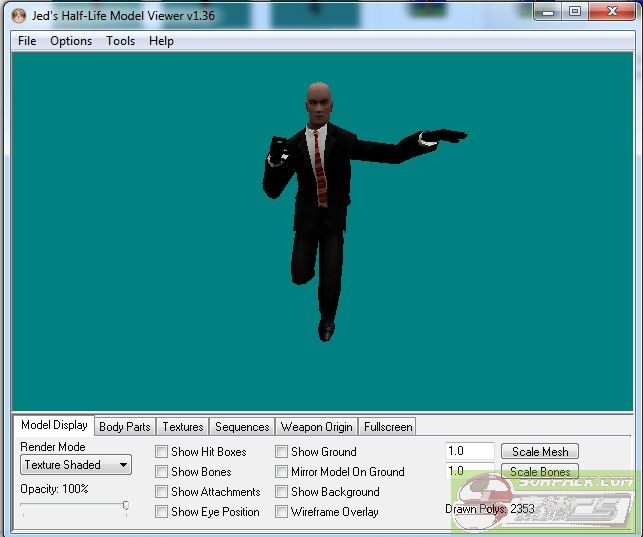
Task: Switch to the Sequences tab
Action: pos(242,427)
